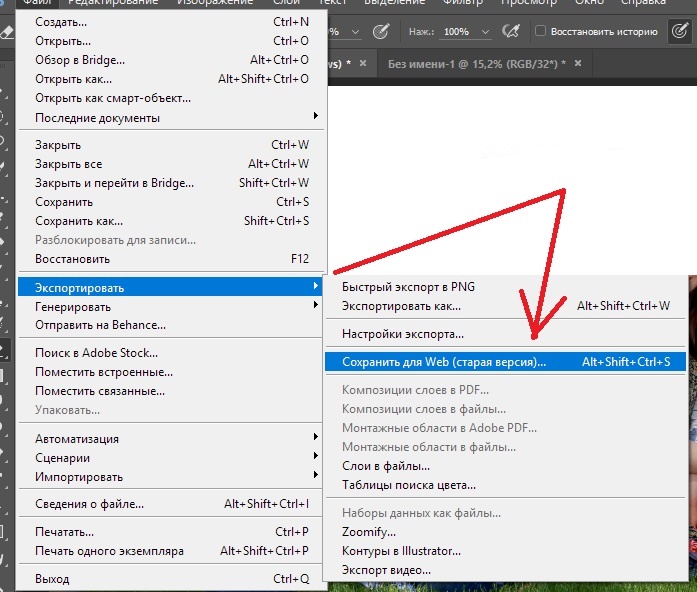Select the Eraser tool icon in options bar
This screenshot has height=592, width=697.
[6, 31]
